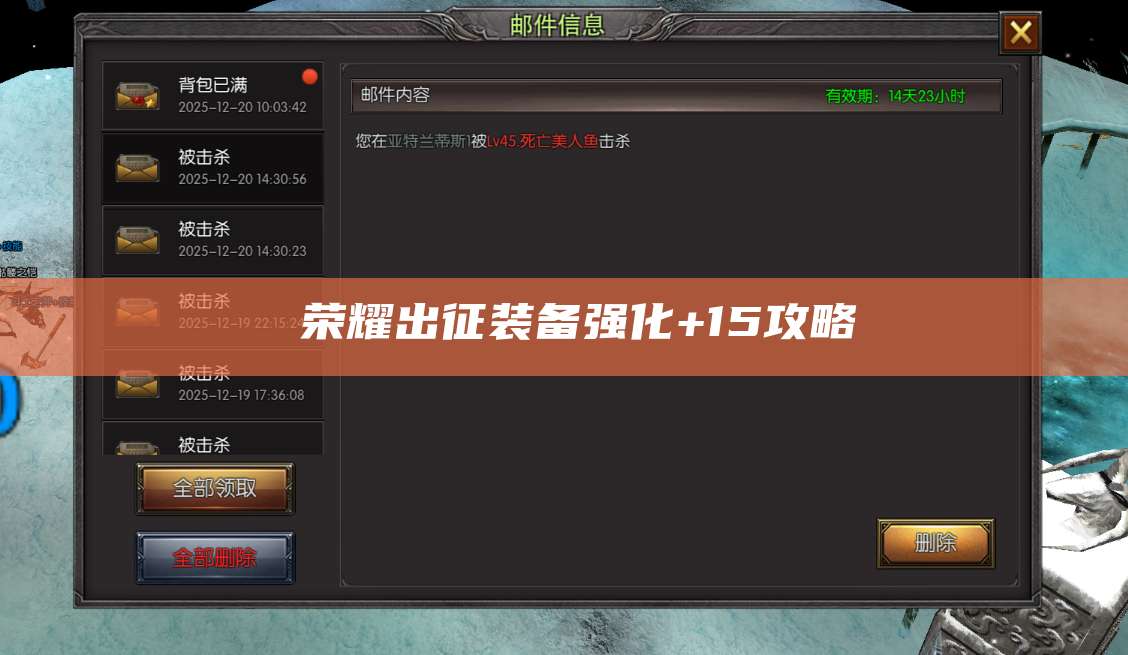
Task: Click envelope icon of the 2025-12-19 22:15 mail
Action: pyautogui.click(x=137, y=312)
